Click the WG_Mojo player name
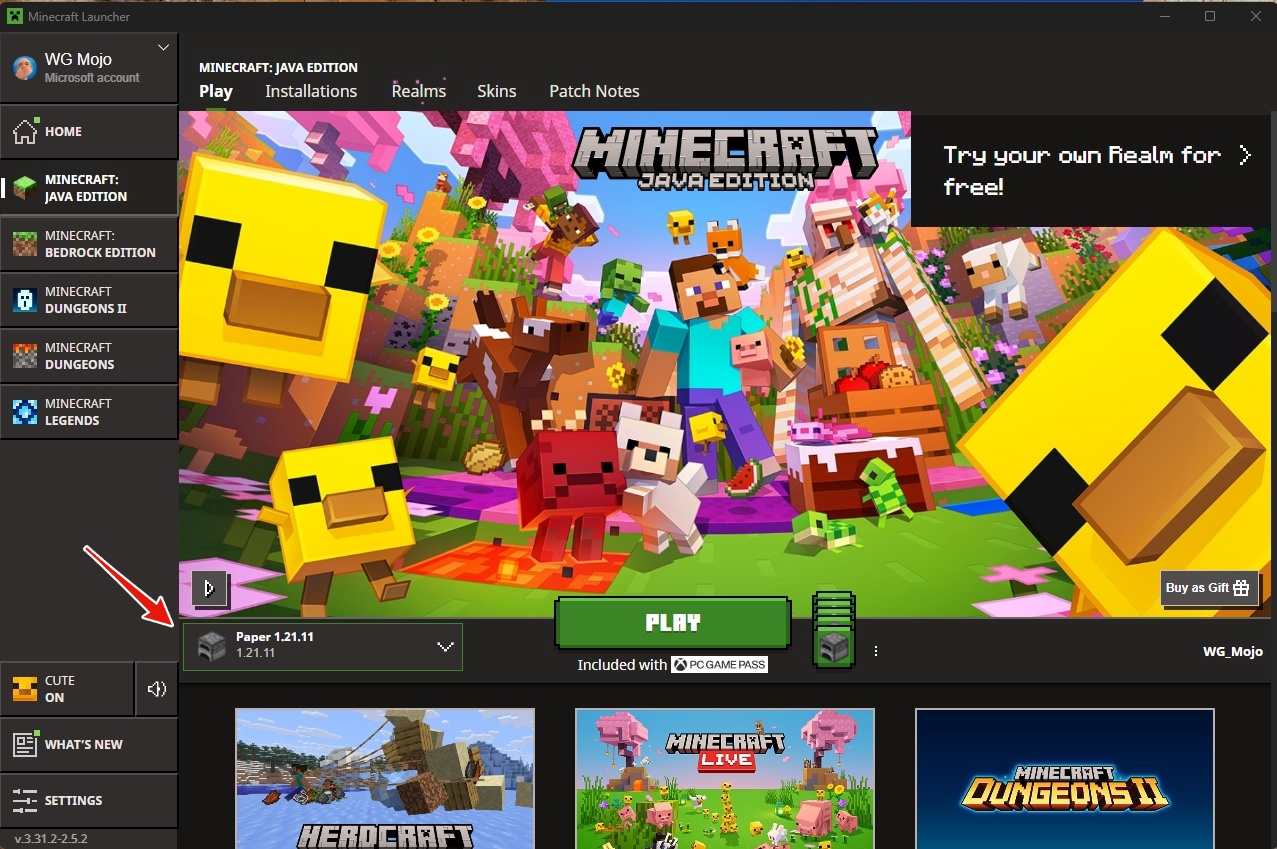 click(1232, 652)
